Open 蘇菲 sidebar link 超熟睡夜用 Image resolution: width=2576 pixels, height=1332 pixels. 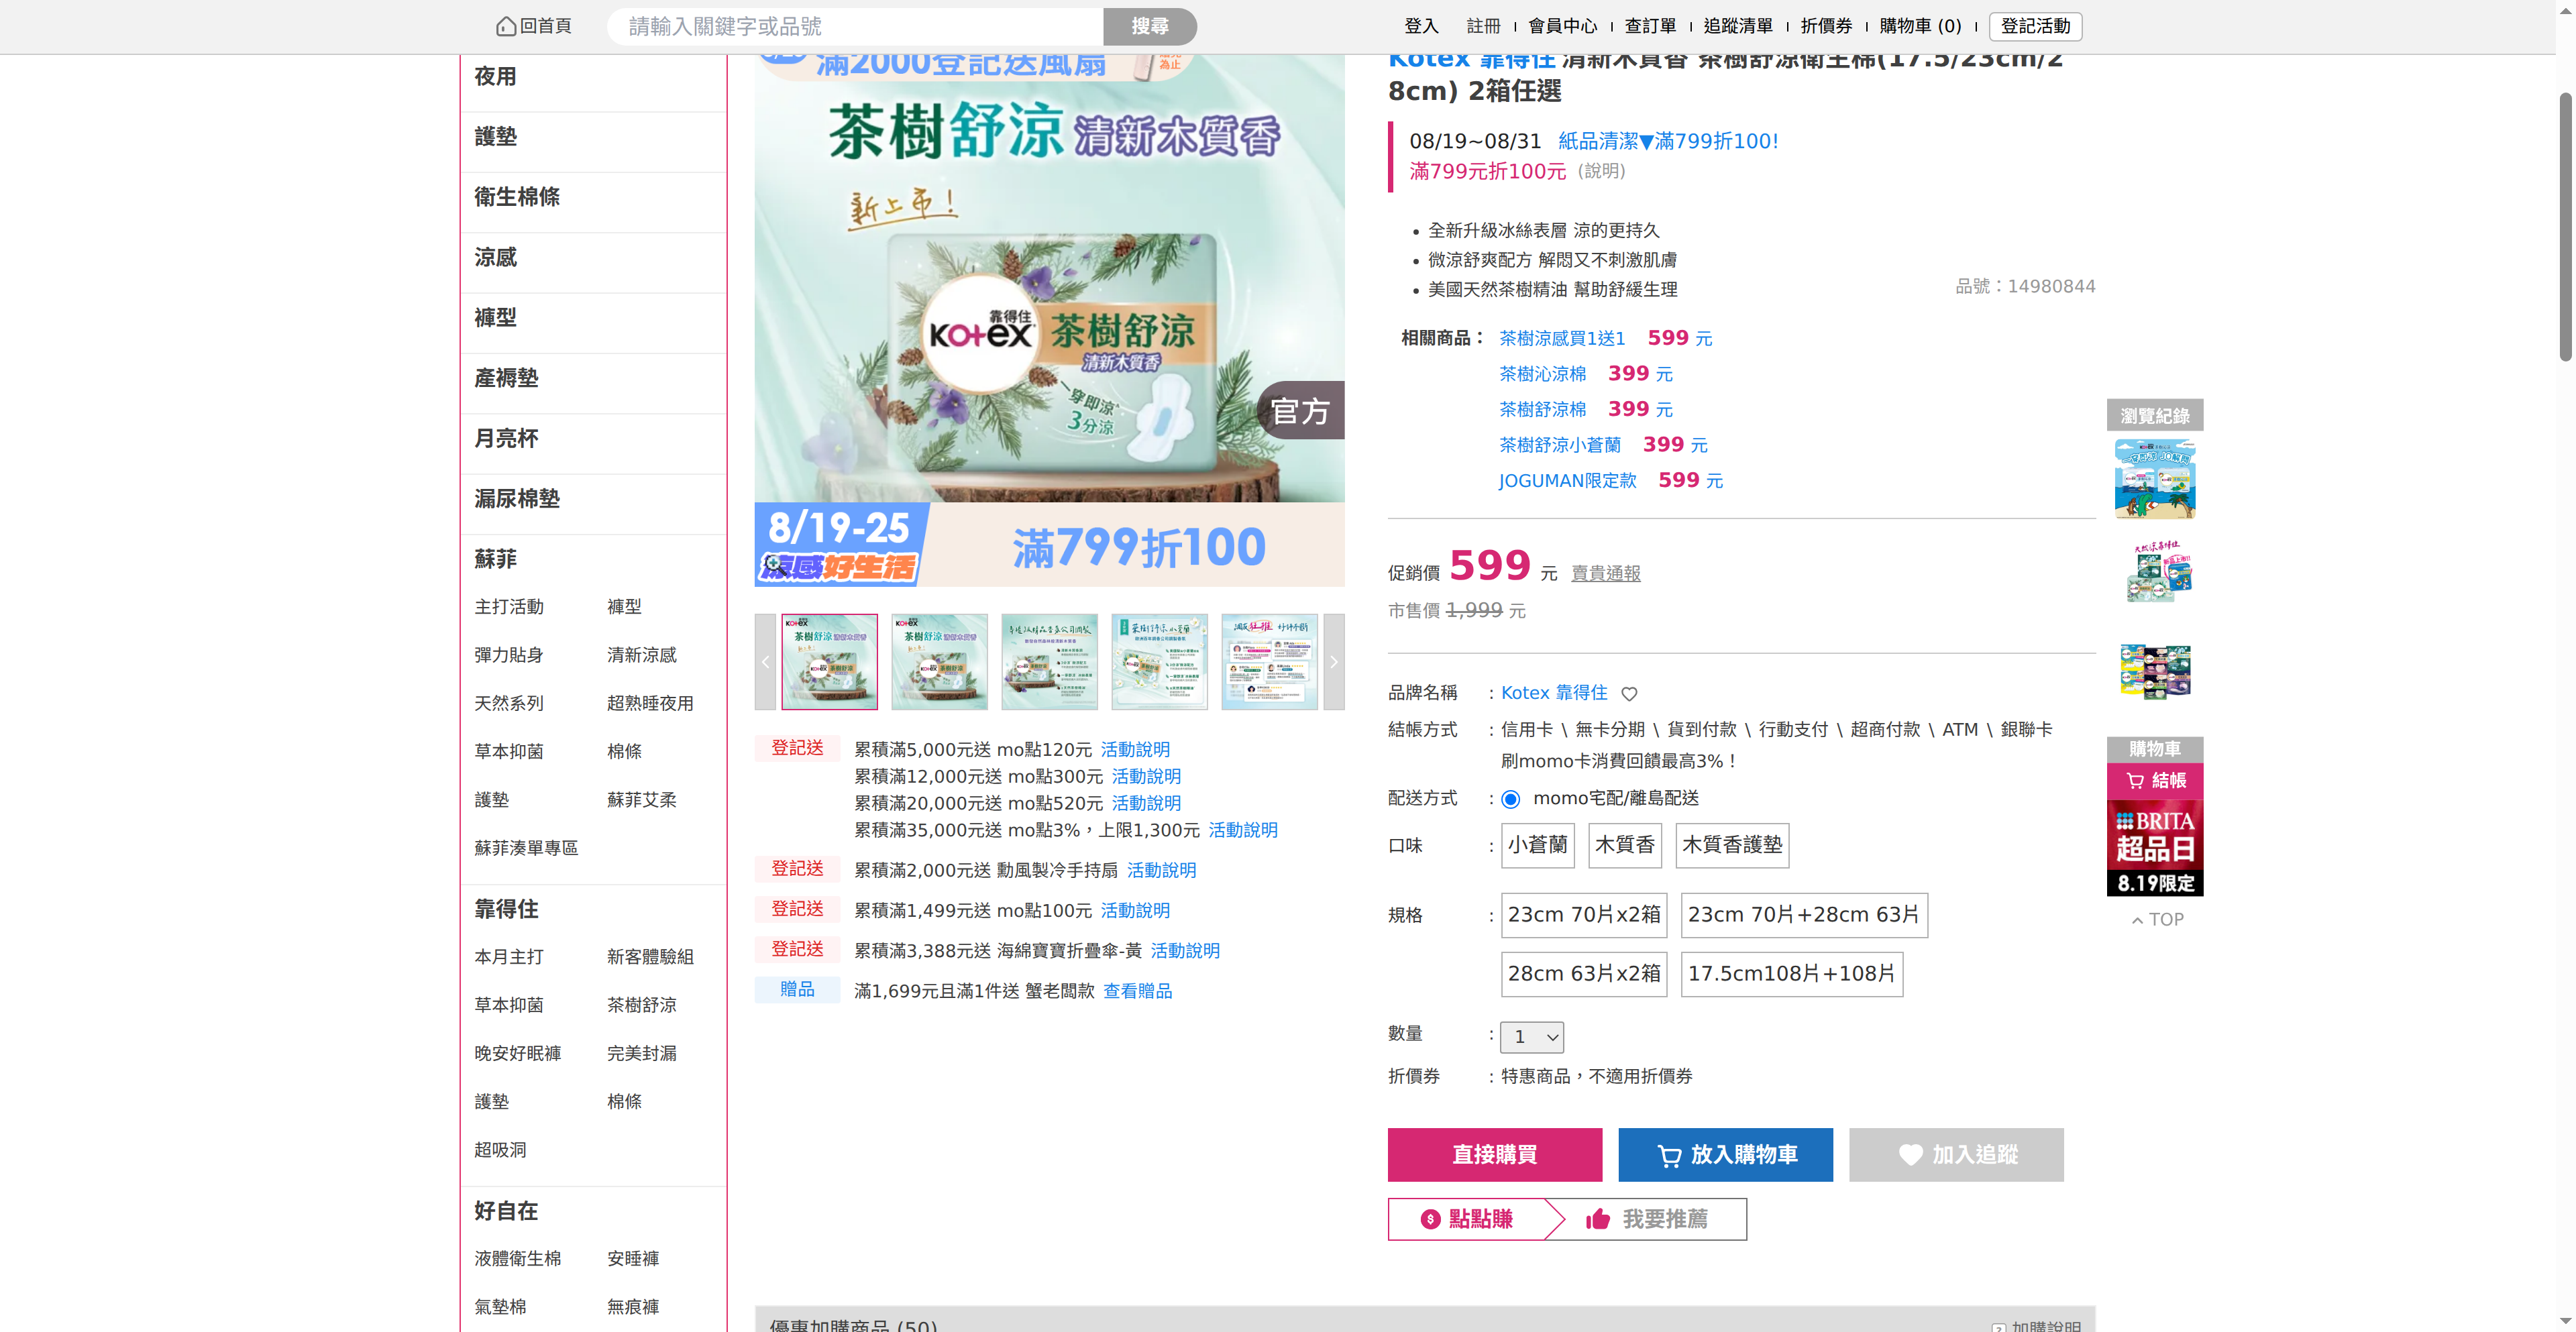tap(650, 704)
